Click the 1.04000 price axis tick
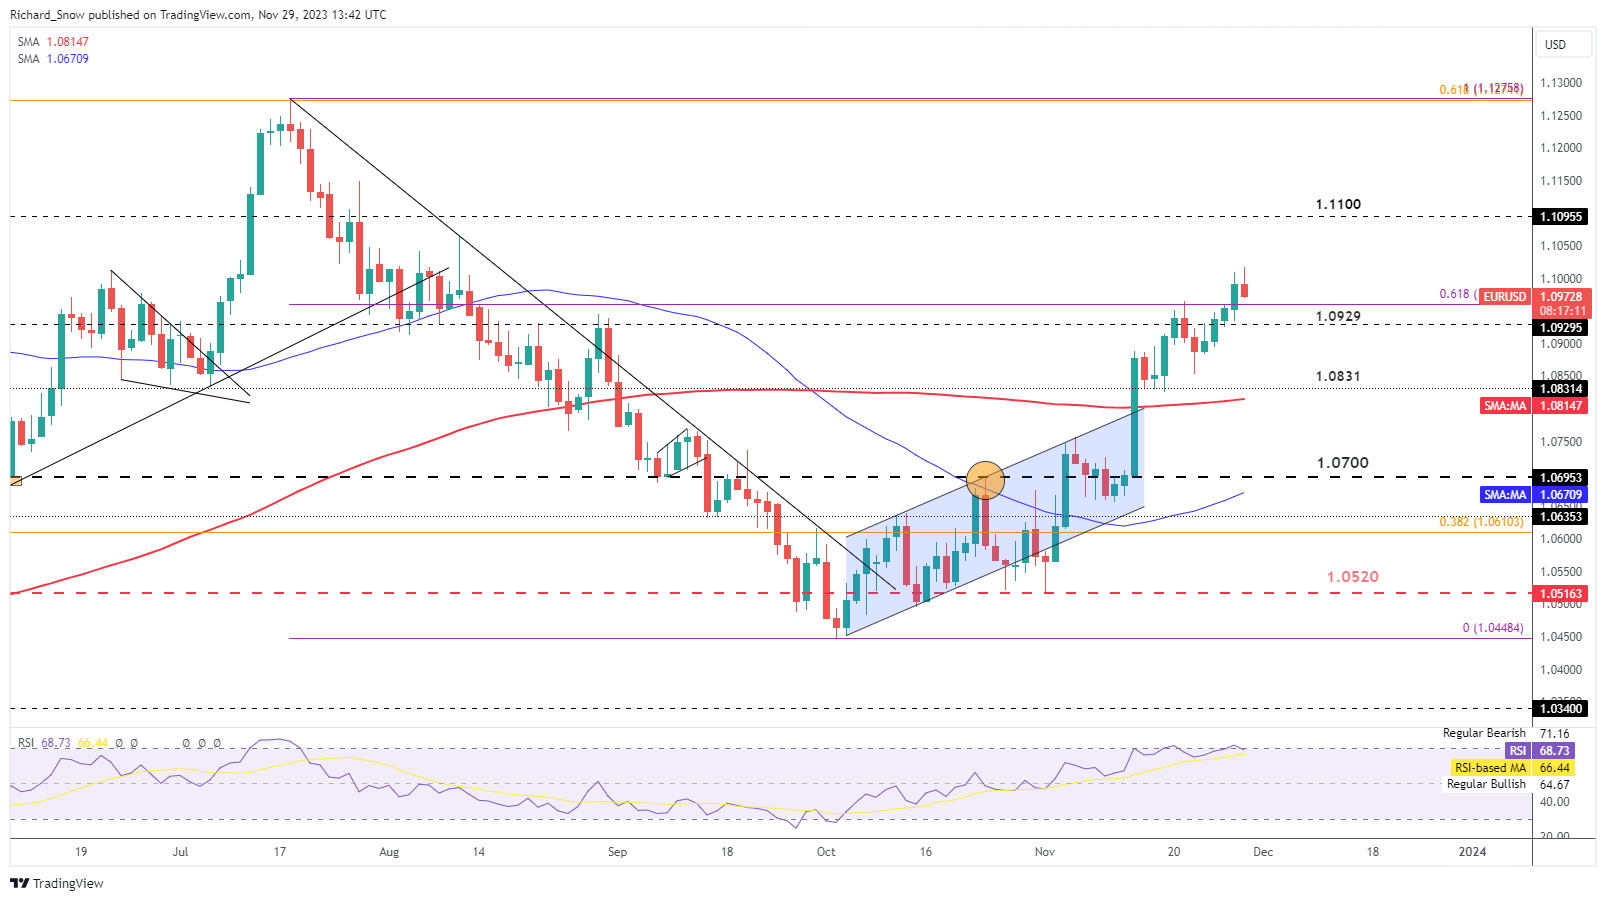 coord(1561,670)
